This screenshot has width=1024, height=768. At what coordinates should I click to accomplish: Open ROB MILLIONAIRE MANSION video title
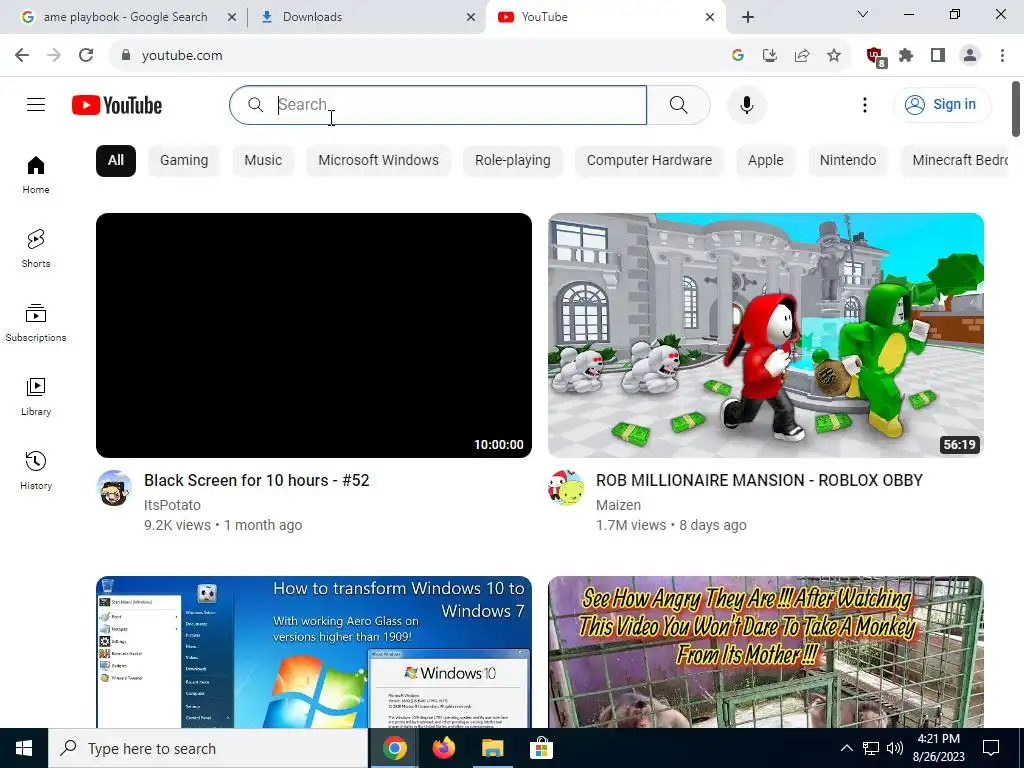(x=760, y=481)
